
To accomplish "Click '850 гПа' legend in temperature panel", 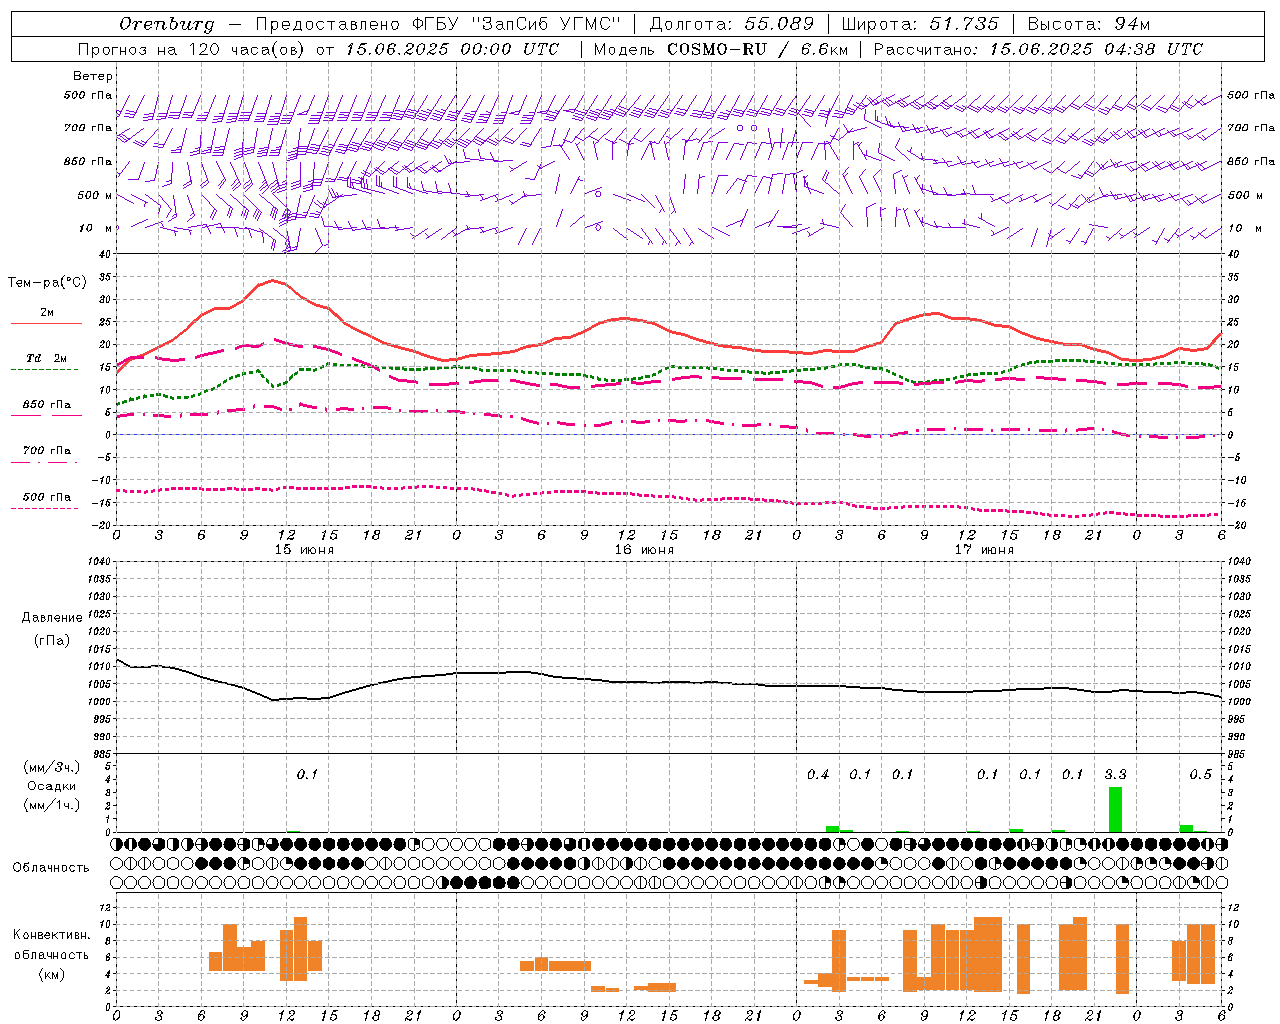I will (46, 405).
